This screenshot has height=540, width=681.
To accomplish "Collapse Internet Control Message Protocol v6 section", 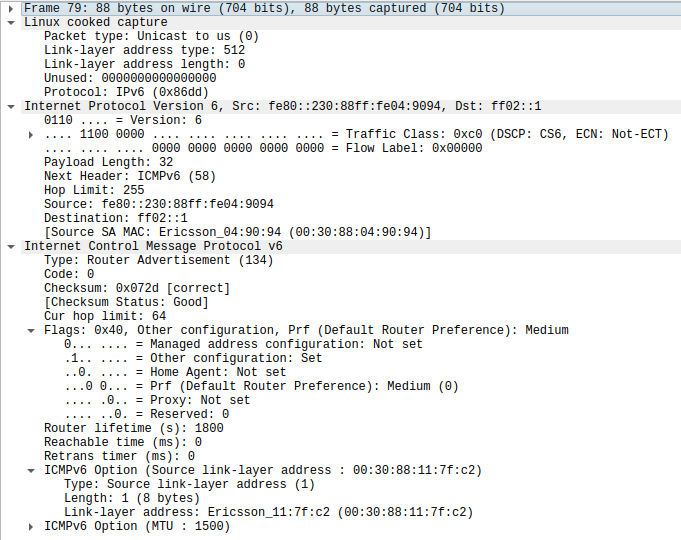I will pyautogui.click(x=11, y=246).
